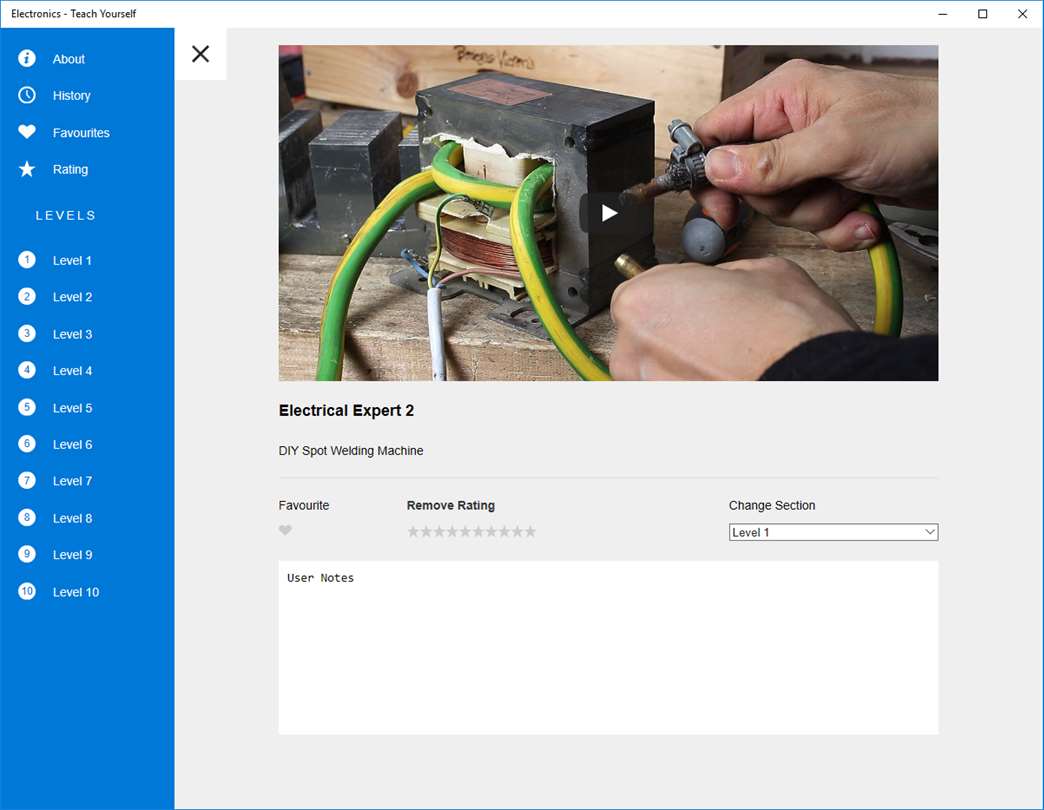The width and height of the screenshot is (1044, 810).
Task: Select the 'DIY Spot Welding Machine' description text
Action: click(351, 451)
